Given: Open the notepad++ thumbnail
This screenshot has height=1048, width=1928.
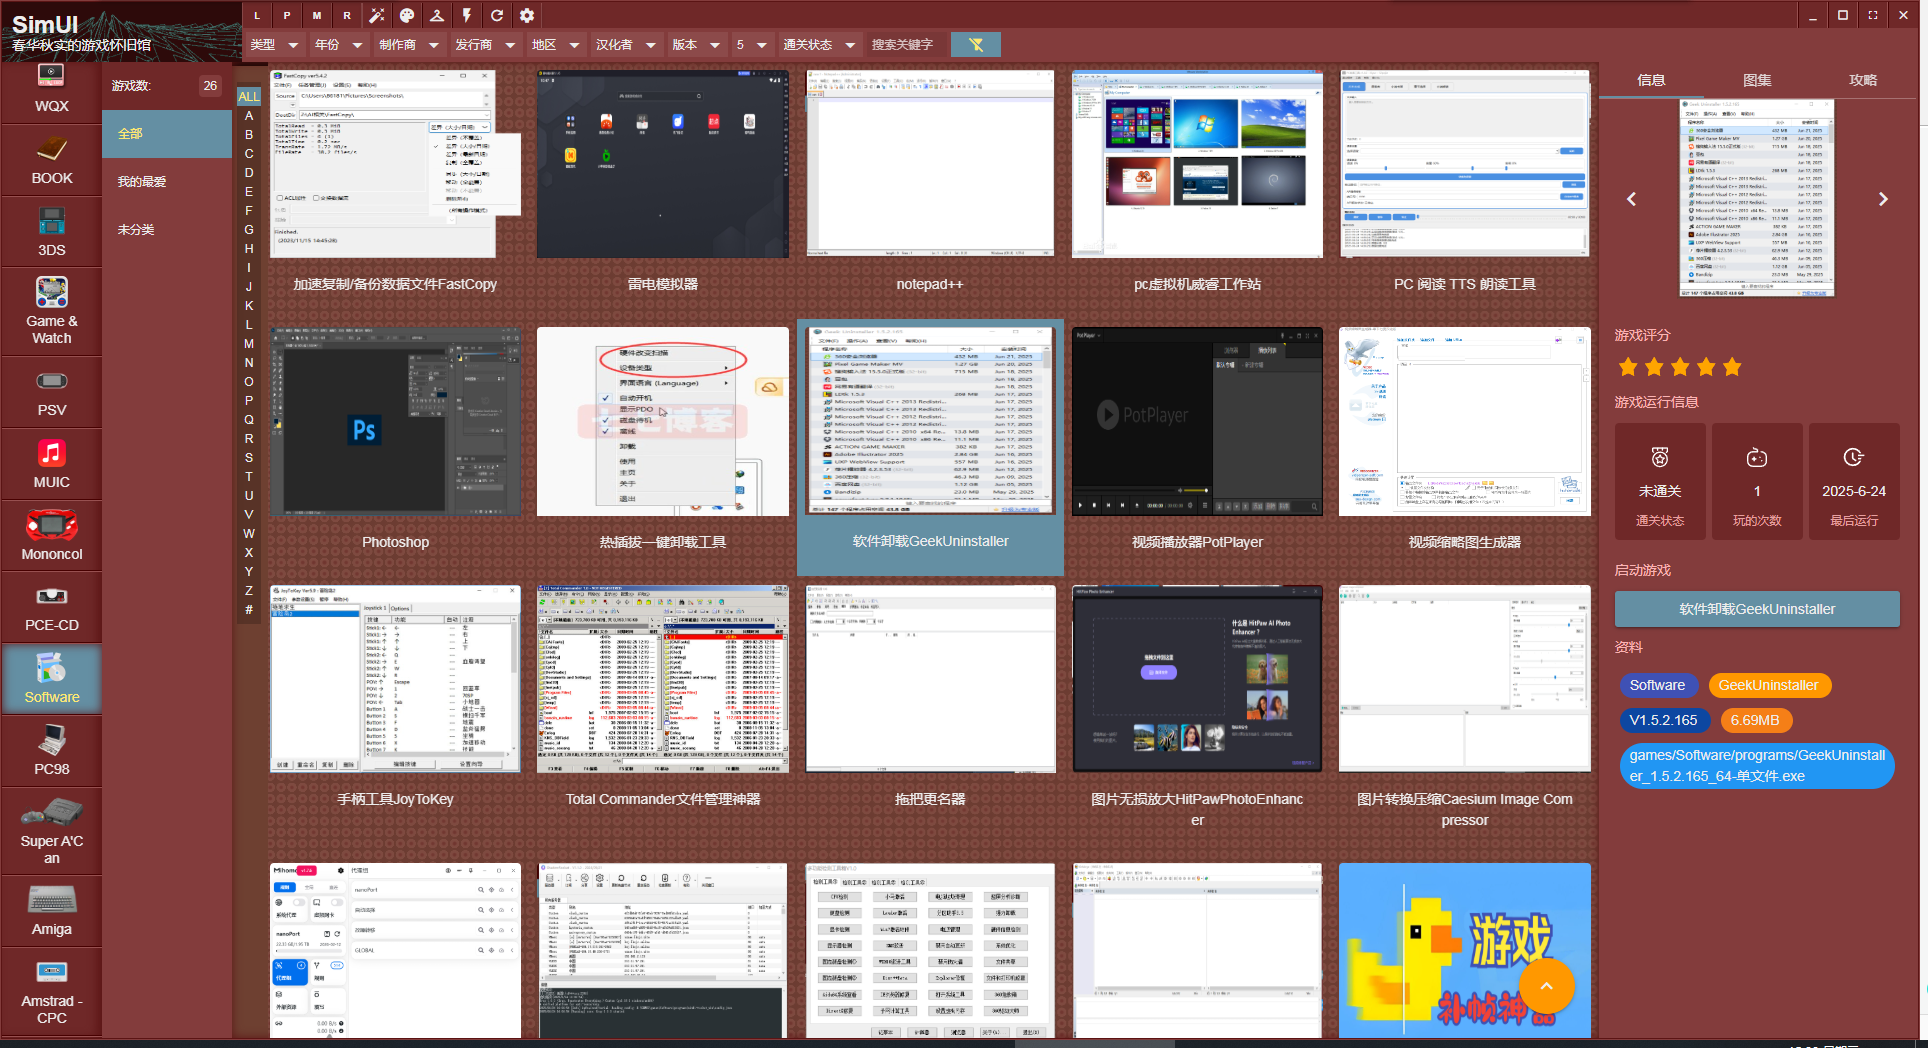Looking at the screenshot, I should click(x=930, y=163).
